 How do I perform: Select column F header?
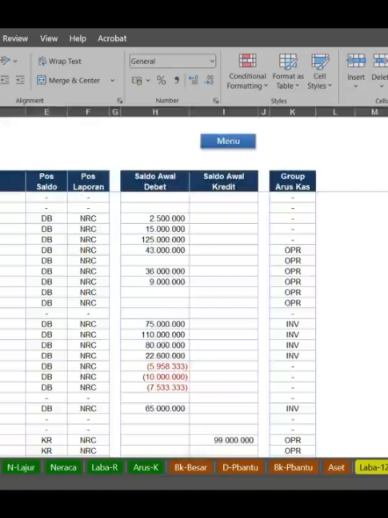coord(88,112)
